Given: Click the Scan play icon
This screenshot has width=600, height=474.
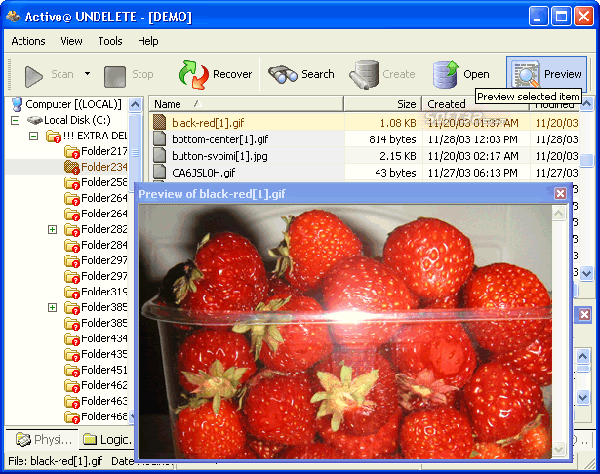Looking at the screenshot, I should click(x=33, y=76).
